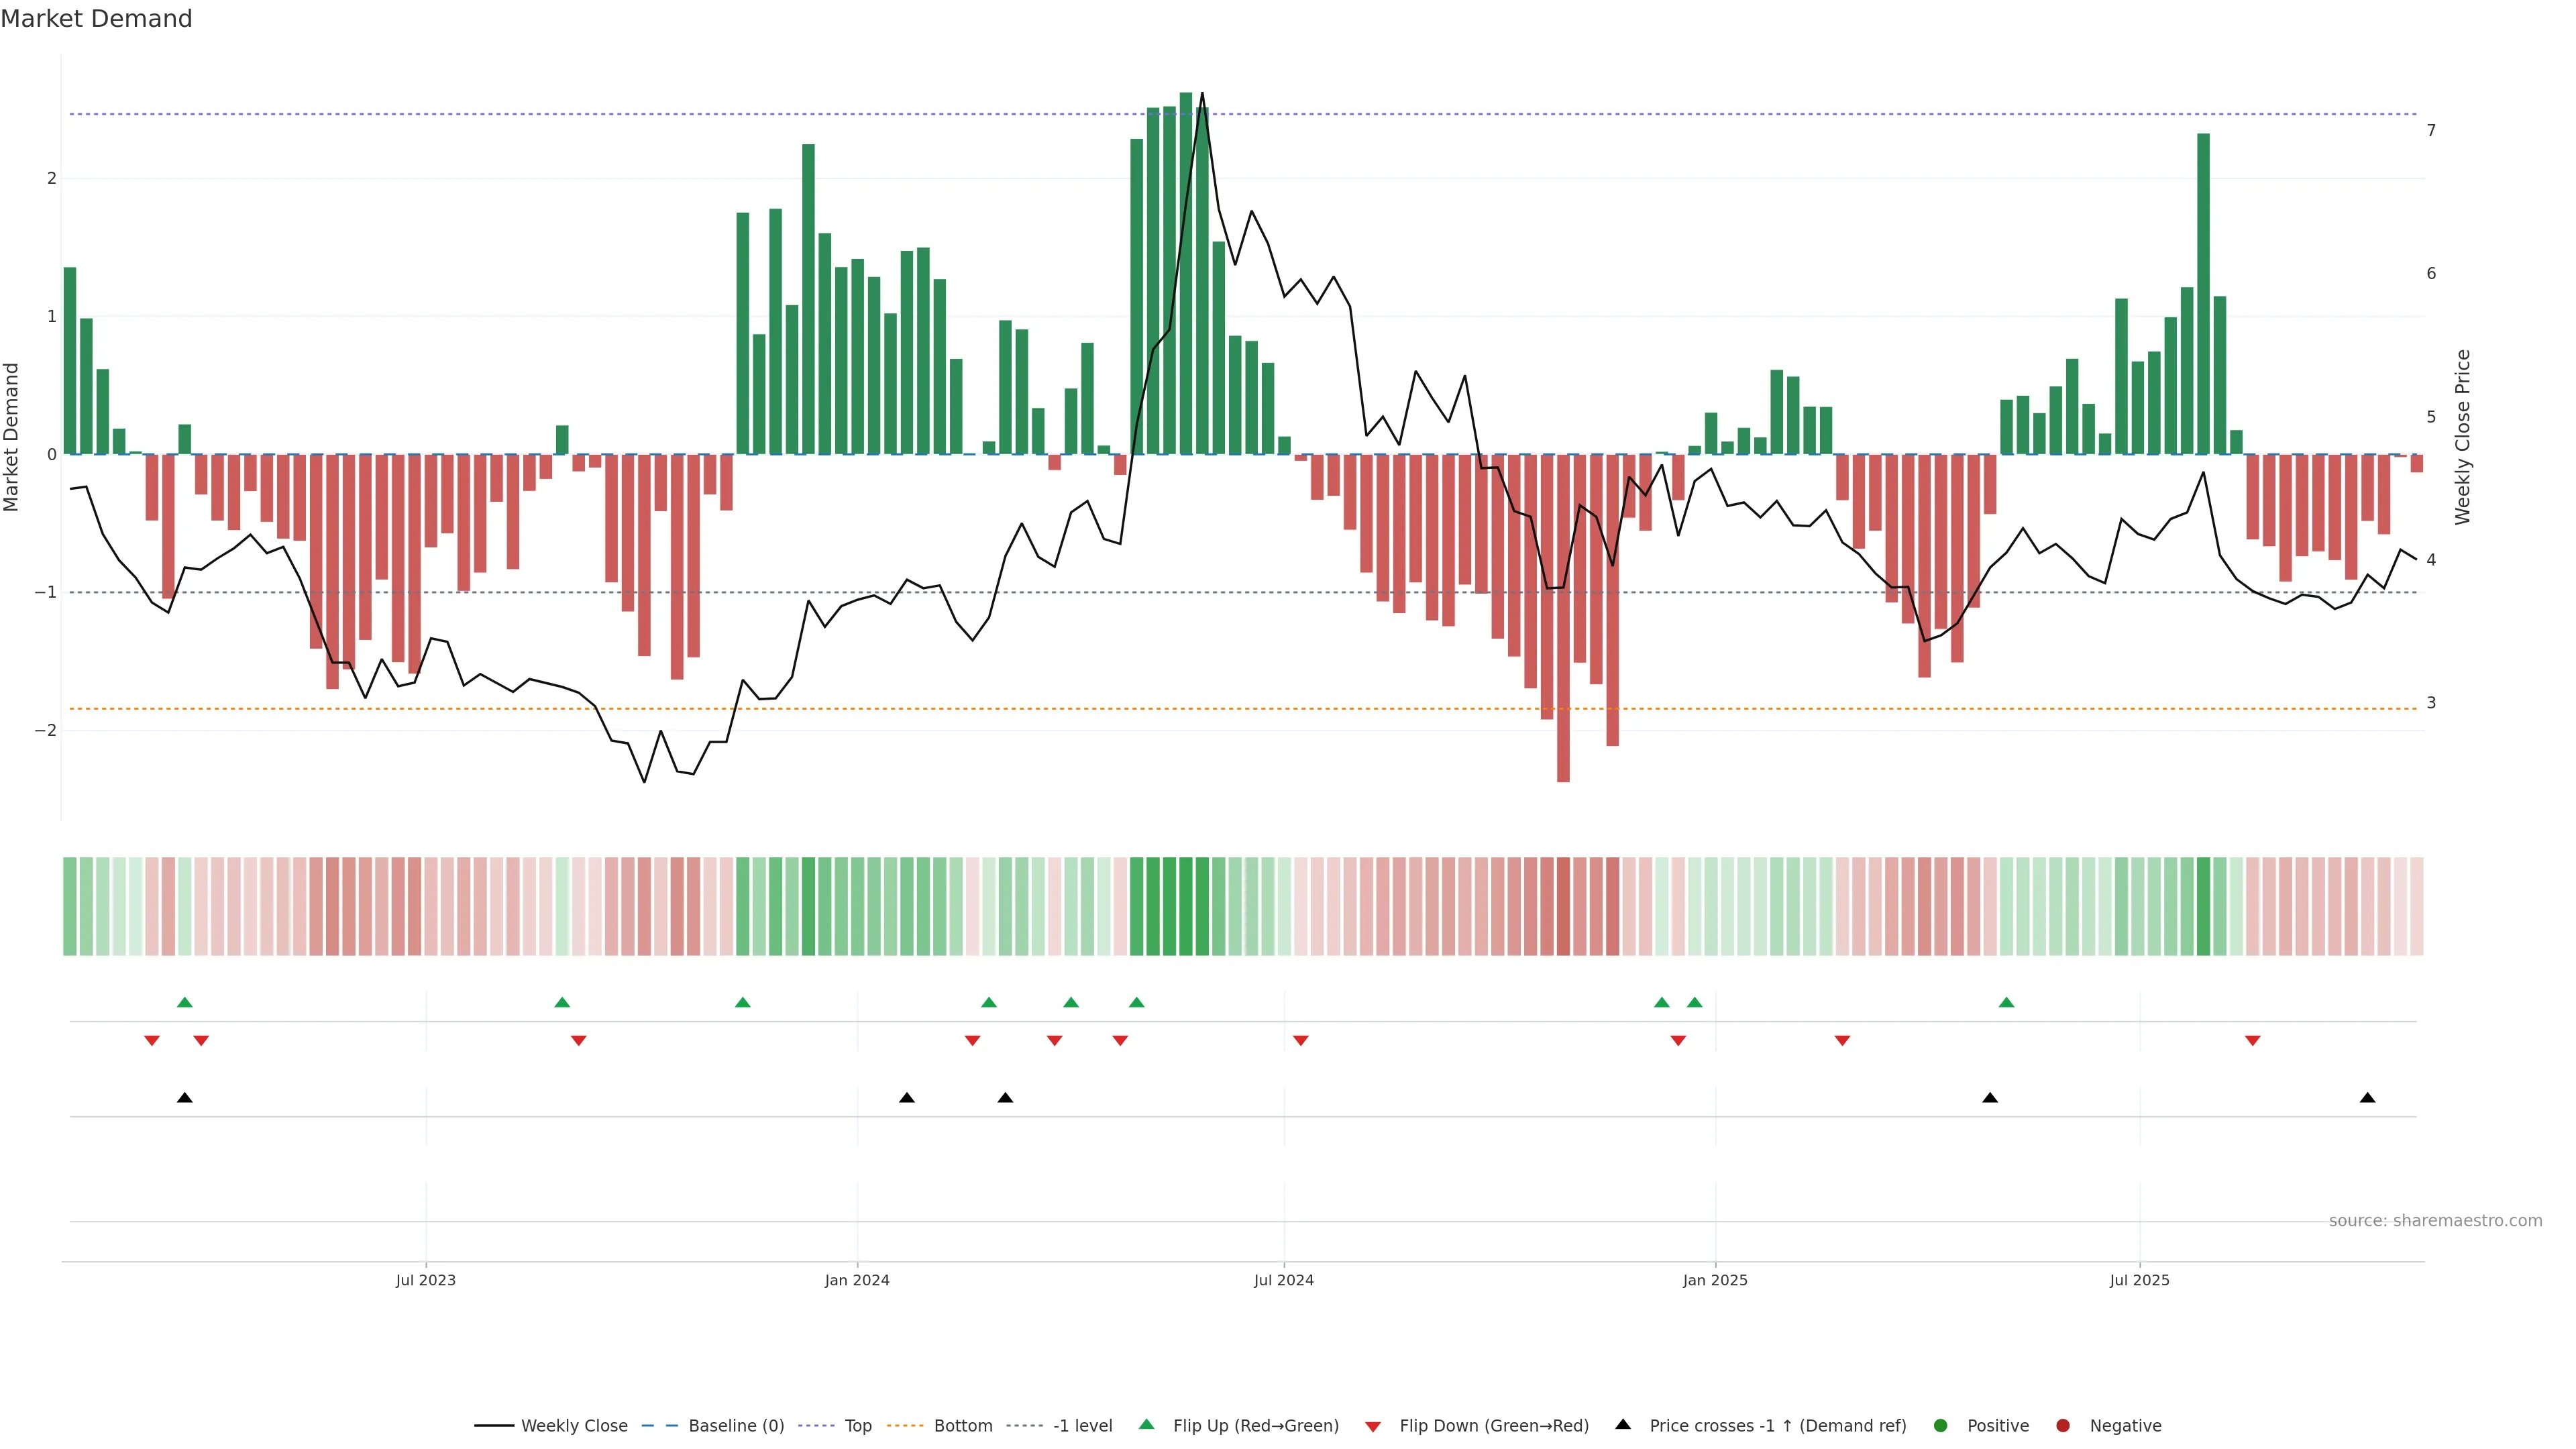
Task: Toggle the Top legend entry
Action: [x=857, y=1426]
